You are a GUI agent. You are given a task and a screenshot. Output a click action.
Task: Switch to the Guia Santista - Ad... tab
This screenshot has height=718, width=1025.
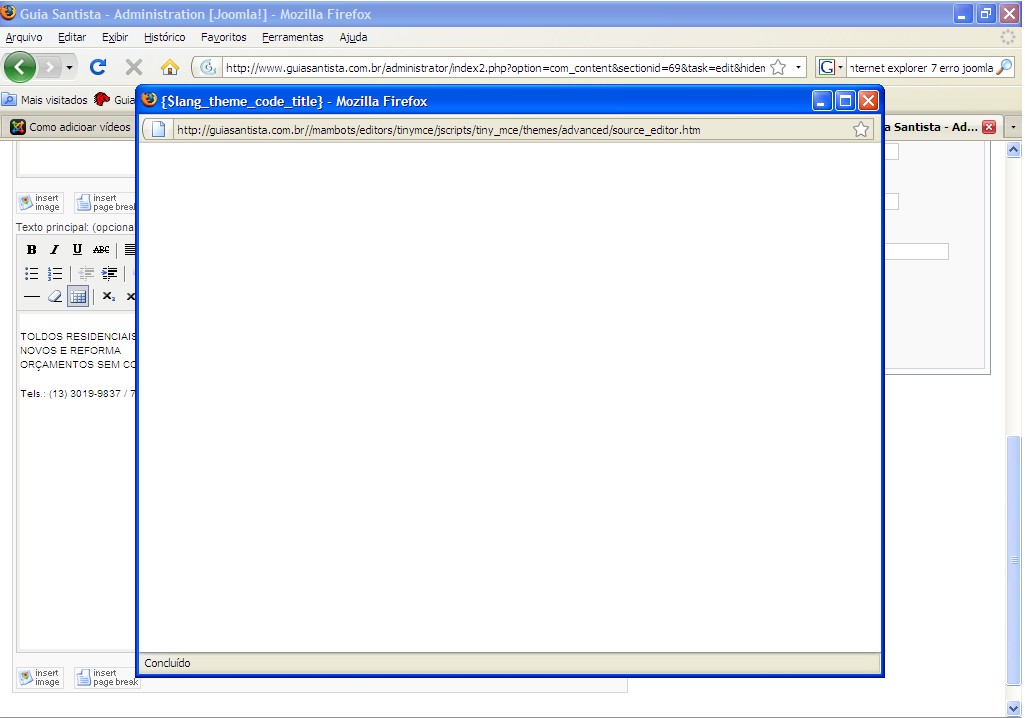[x=940, y=127]
